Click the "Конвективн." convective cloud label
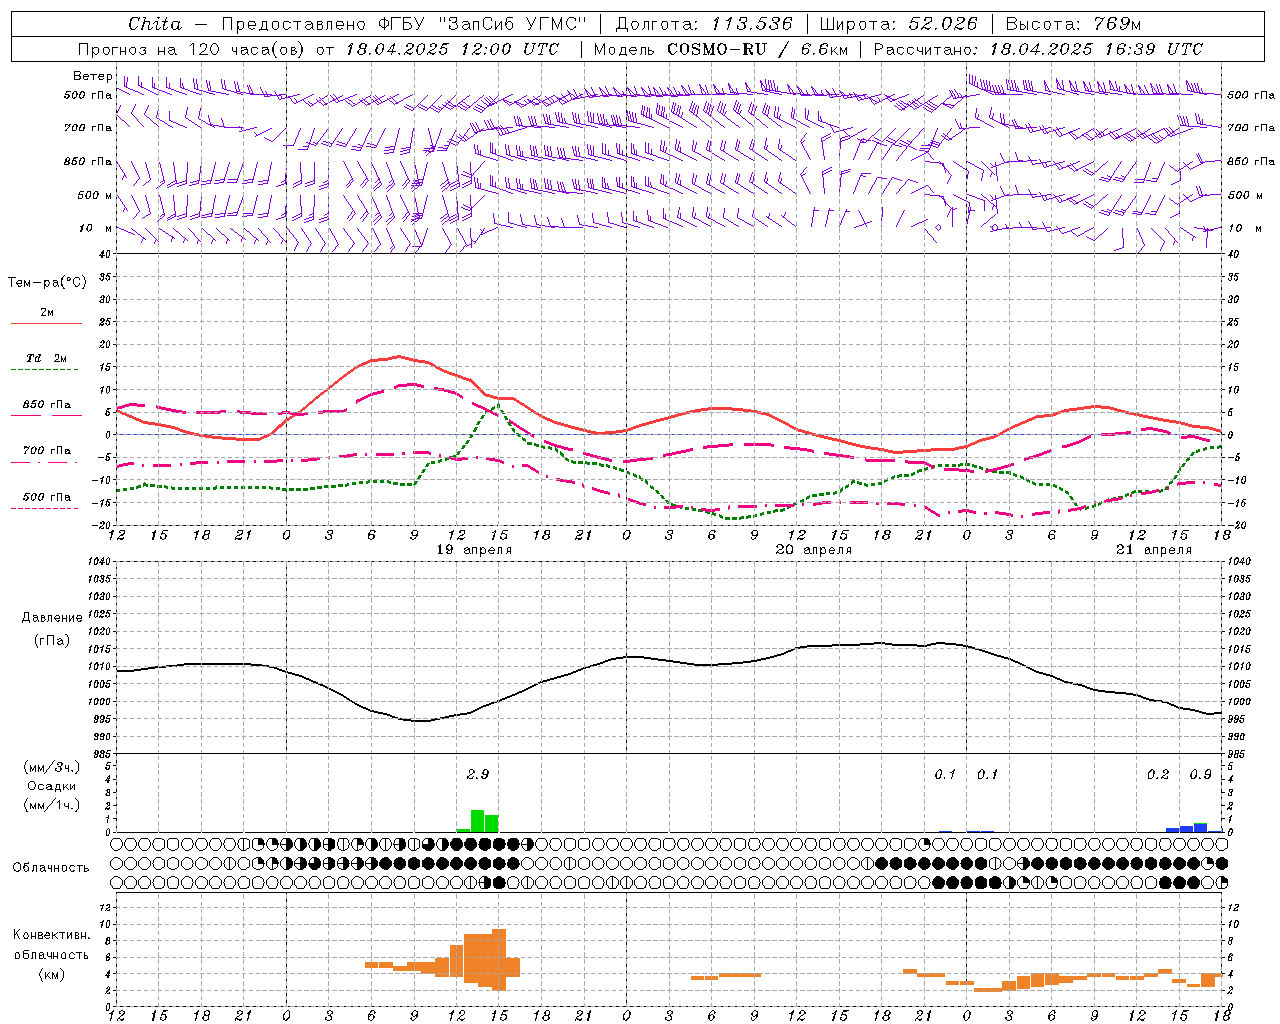1280x1024 pixels. [x=51, y=935]
